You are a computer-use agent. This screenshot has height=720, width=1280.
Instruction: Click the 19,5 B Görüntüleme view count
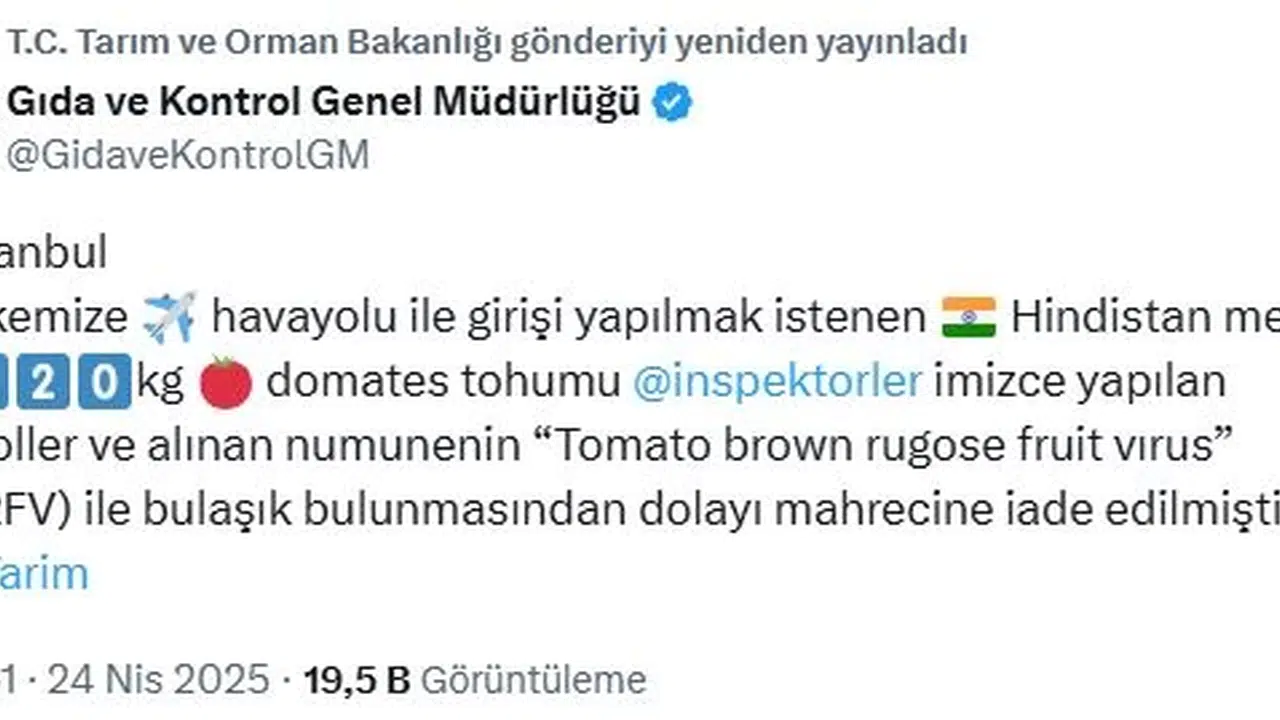click(x=475, y=680)
